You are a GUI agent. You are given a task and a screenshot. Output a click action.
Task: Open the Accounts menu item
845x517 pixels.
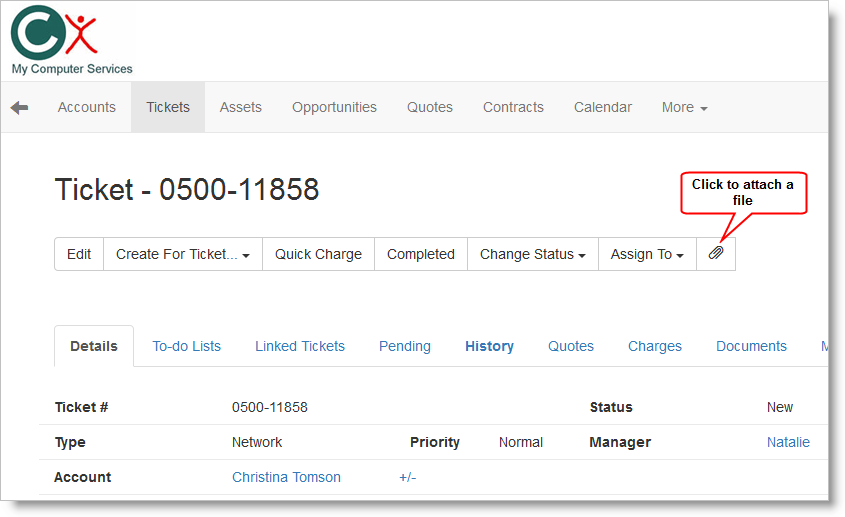coord(87,107)
